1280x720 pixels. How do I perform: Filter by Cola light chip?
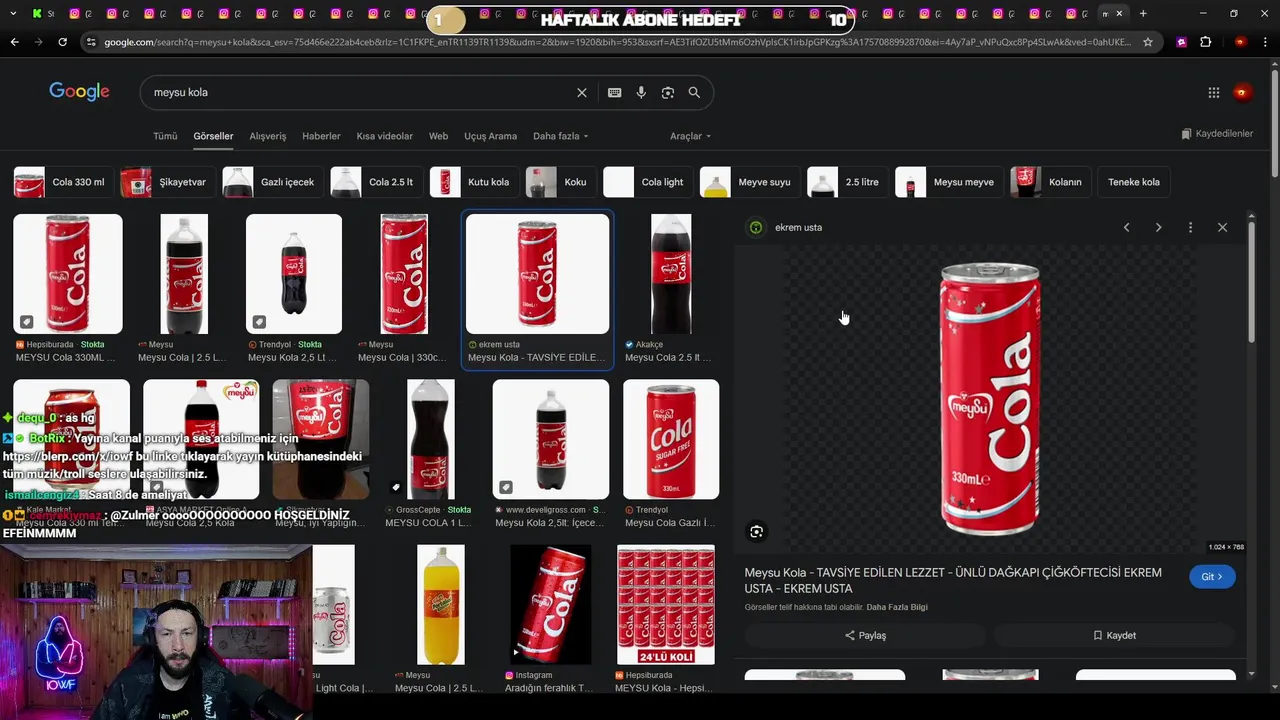pyautogui.click(x=647, y=182)
